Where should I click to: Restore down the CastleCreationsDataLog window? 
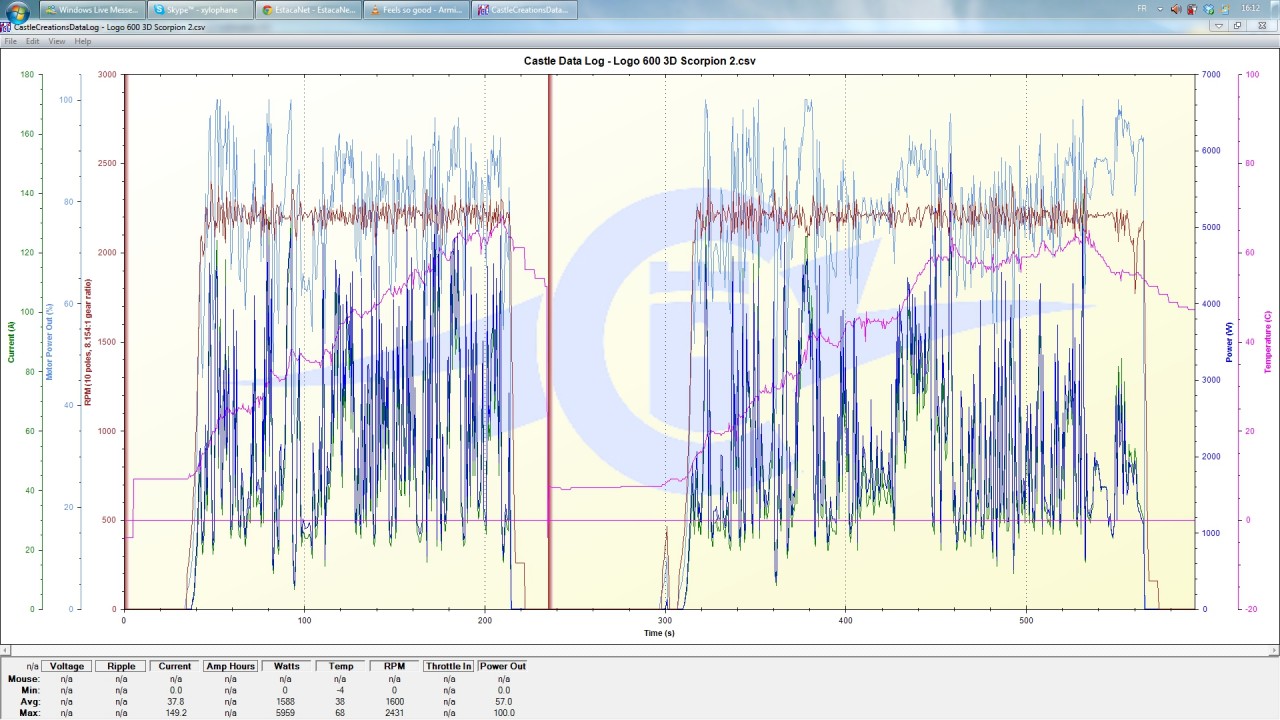click(x=1239, y=27)
